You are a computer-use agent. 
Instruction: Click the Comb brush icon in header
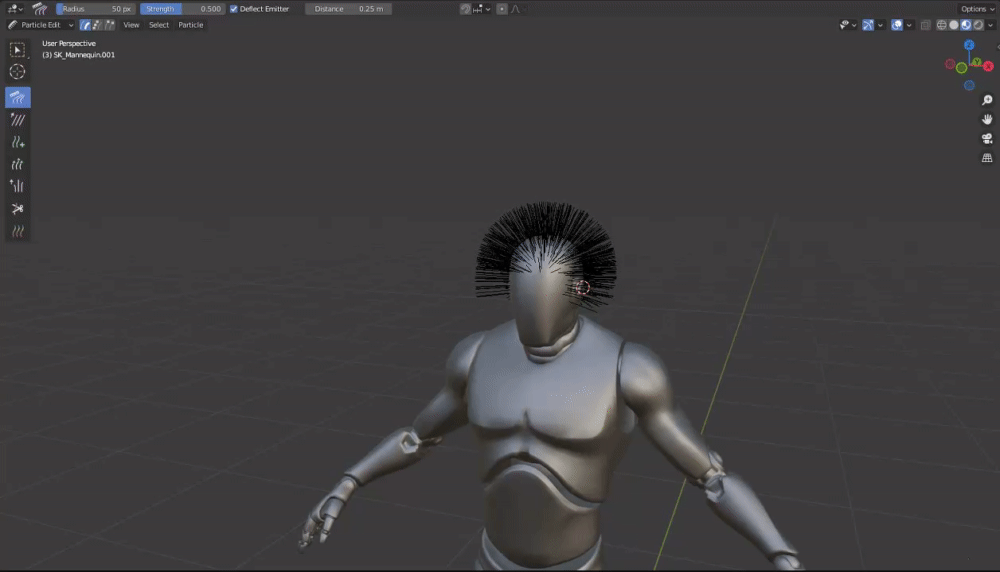point(40,9)
